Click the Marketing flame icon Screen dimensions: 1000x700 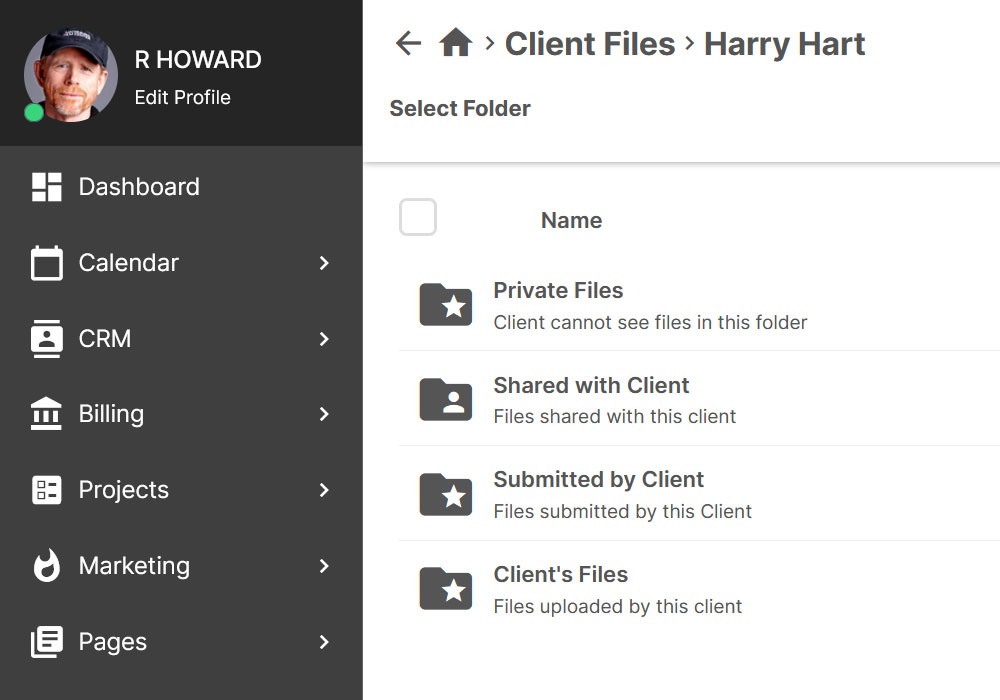click(47, 566)
